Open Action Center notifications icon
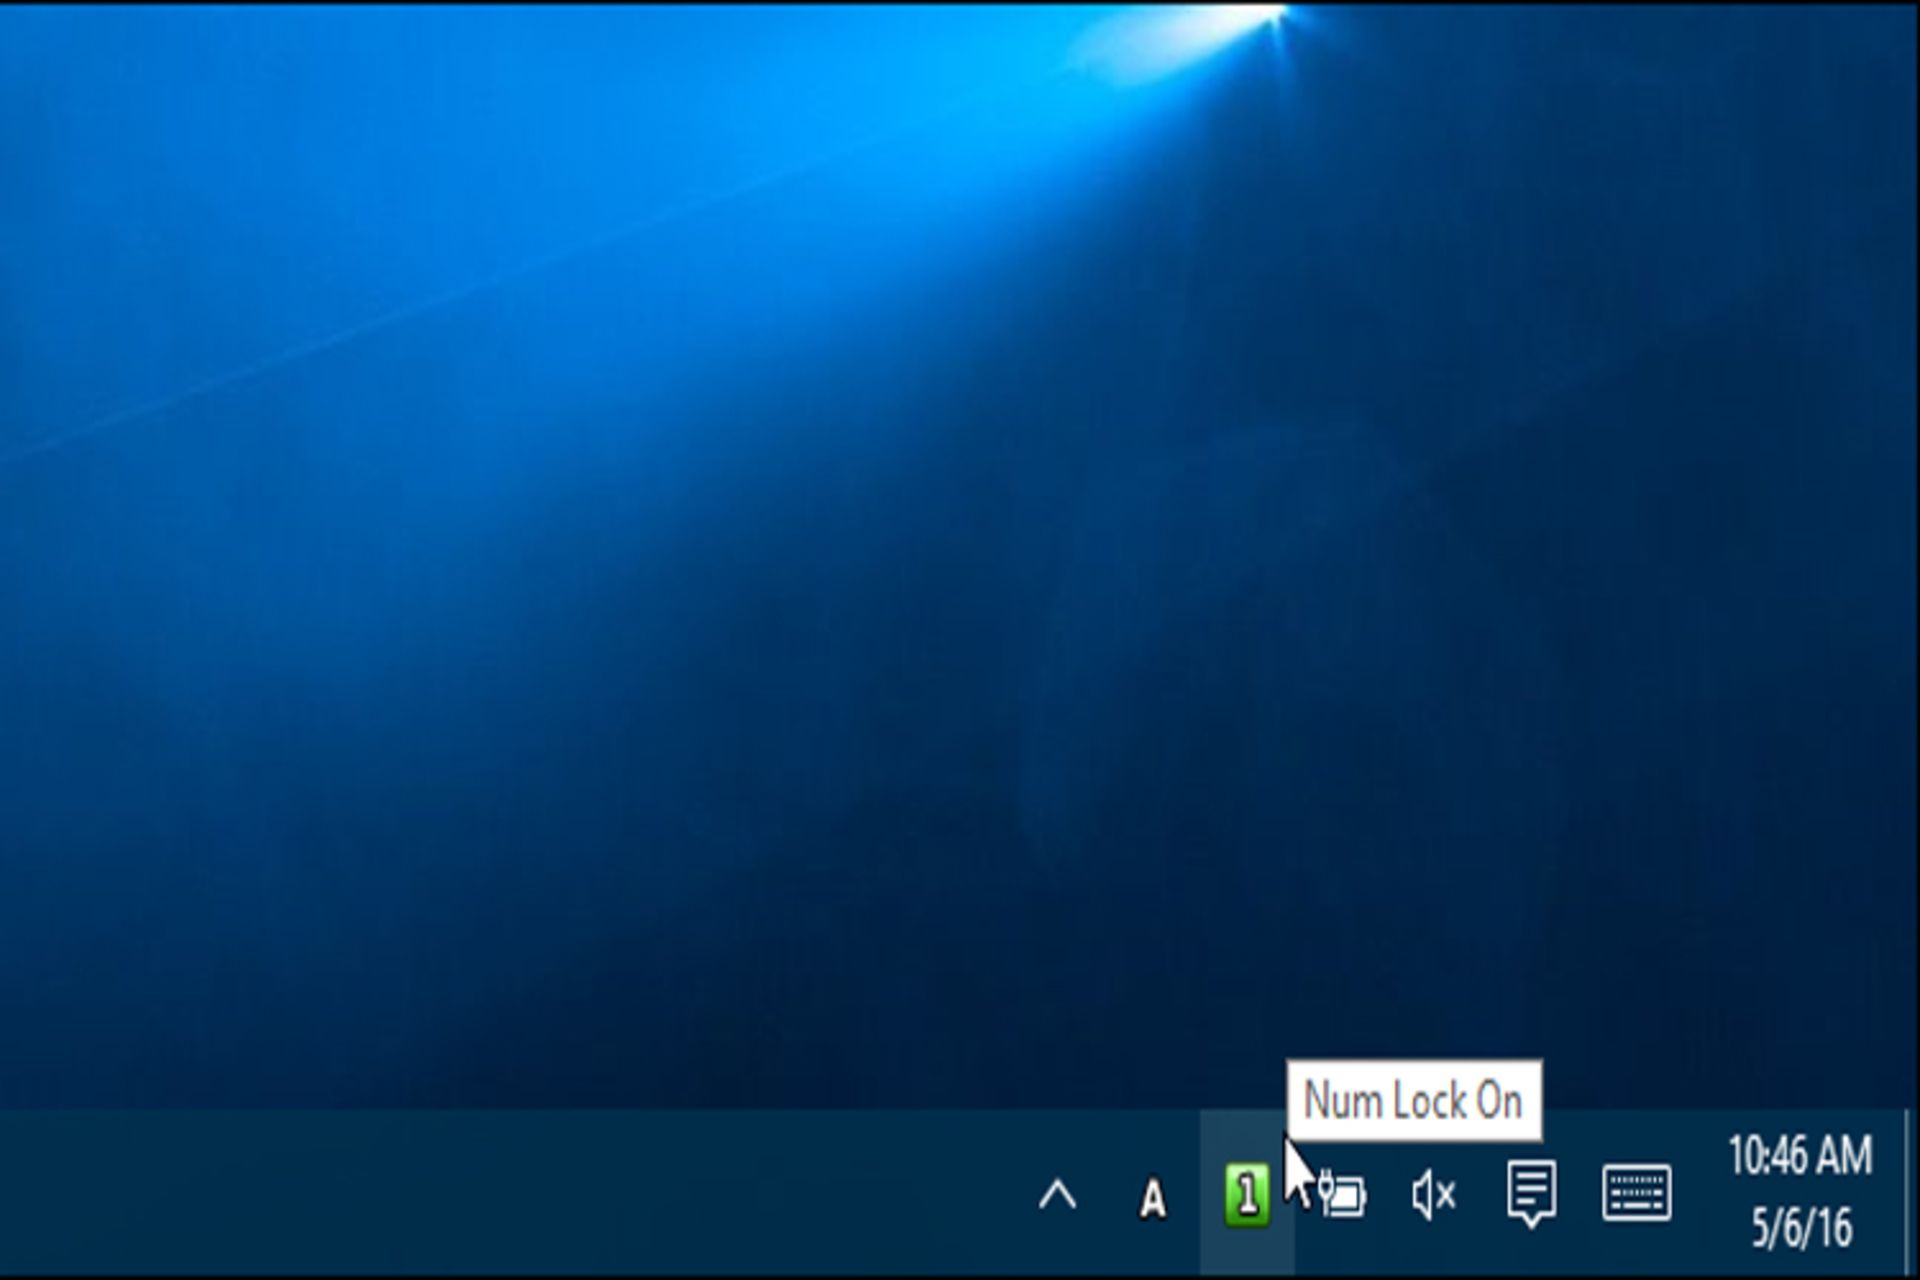The image size is (1920, 1280). tap(1530, 1192)
